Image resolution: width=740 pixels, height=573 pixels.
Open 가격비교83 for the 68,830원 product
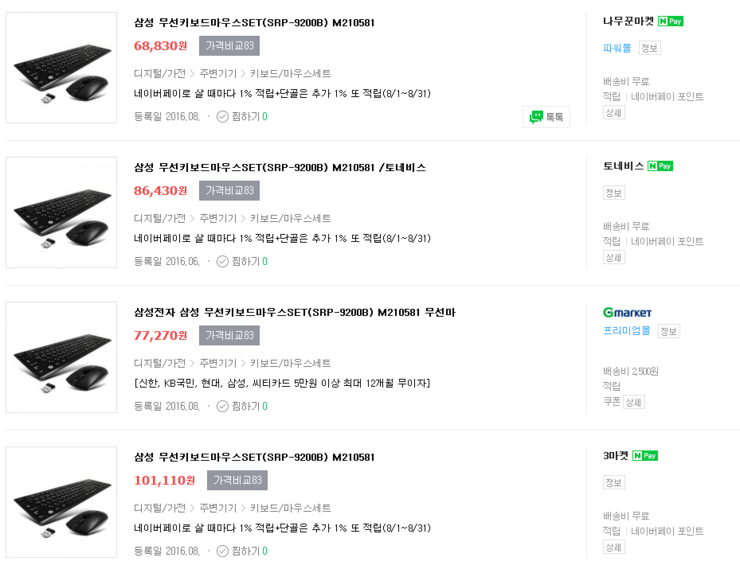[x=229, y=46]
